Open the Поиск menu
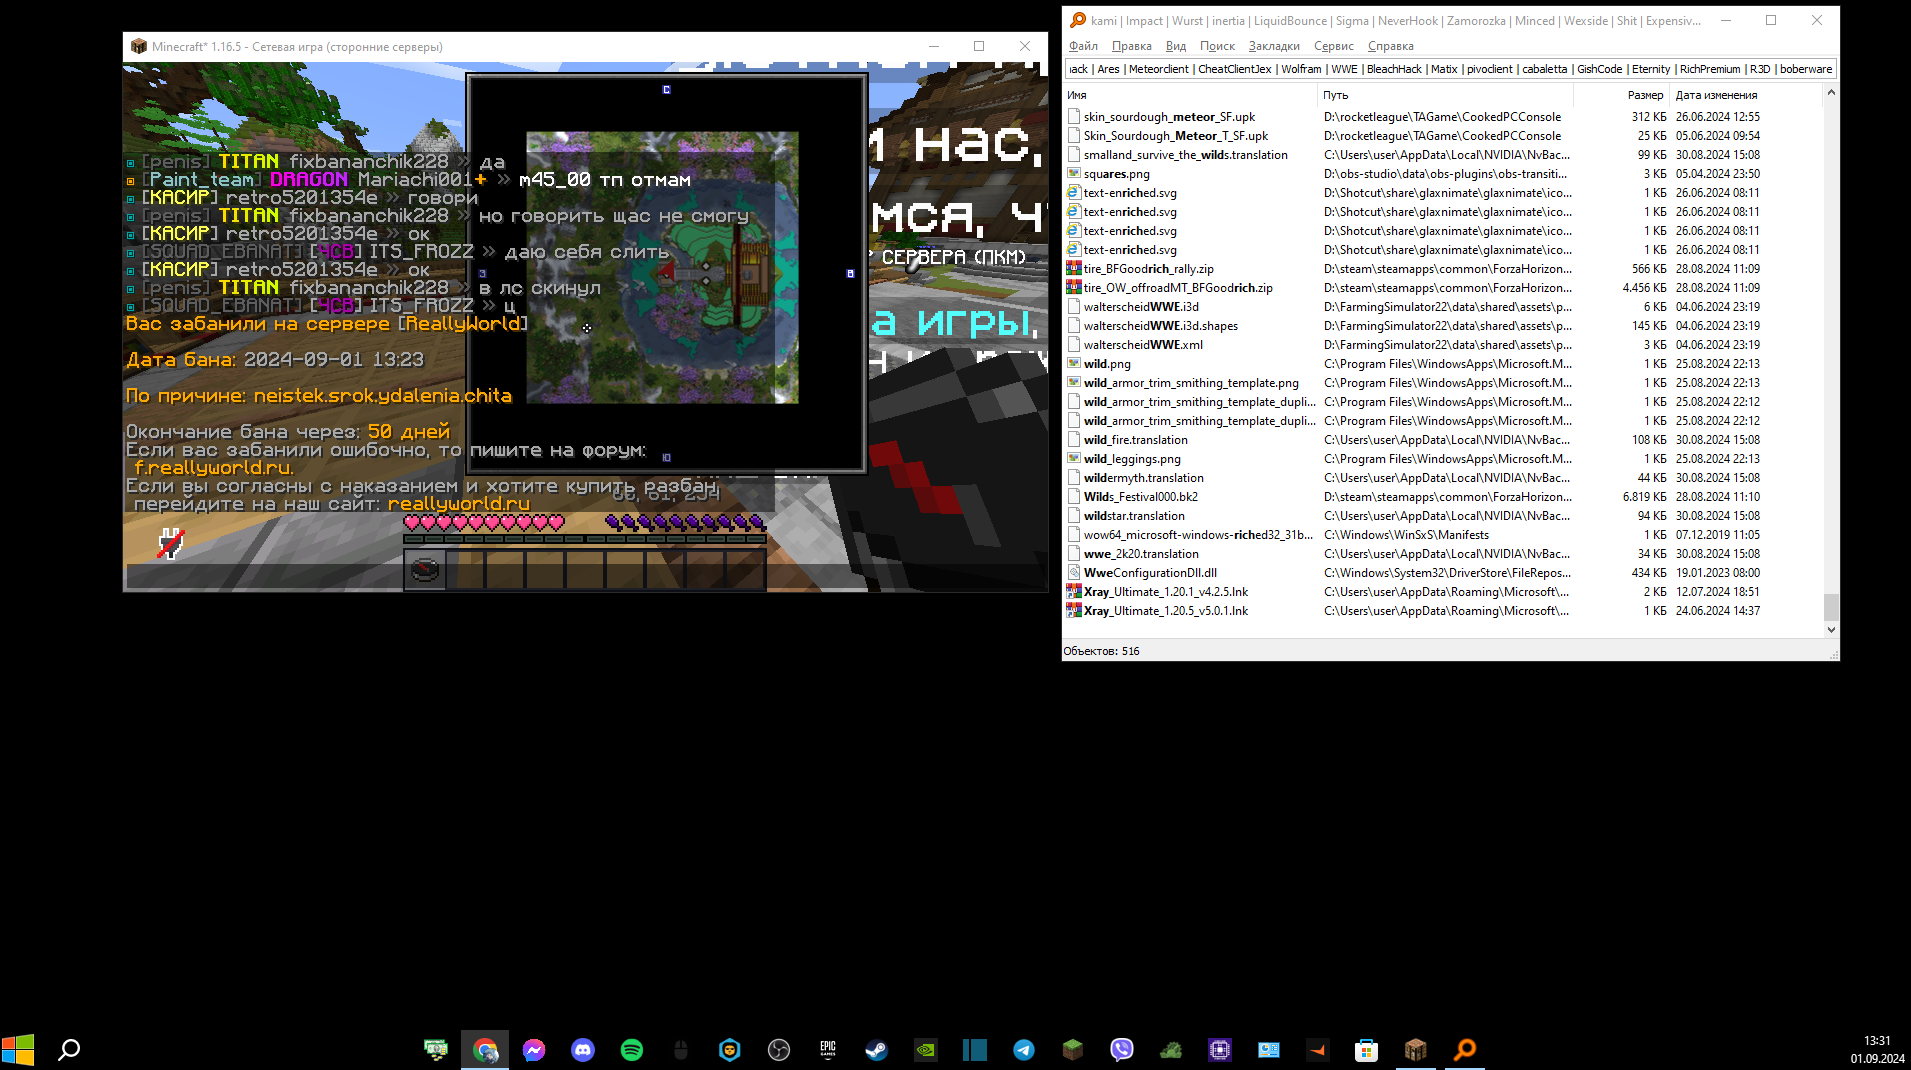The width and height of the screenshot is (1911, 1070). [x=1217, y=46]
